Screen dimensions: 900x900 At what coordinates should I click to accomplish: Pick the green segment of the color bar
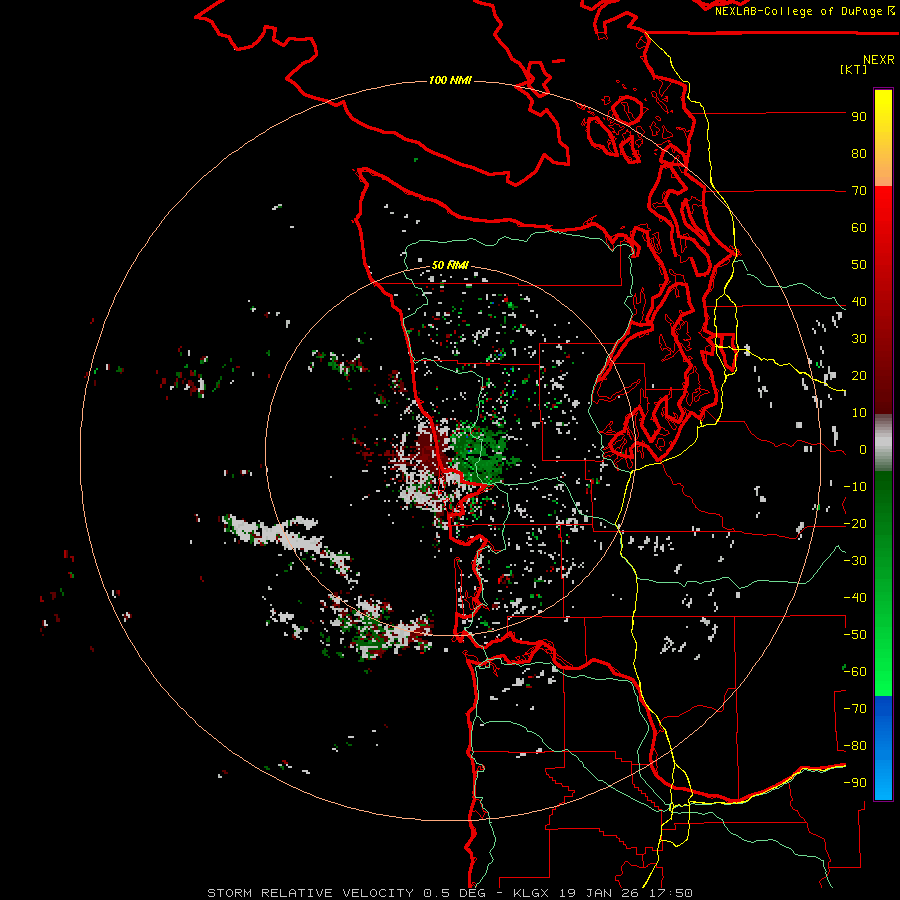click(883, 584)
